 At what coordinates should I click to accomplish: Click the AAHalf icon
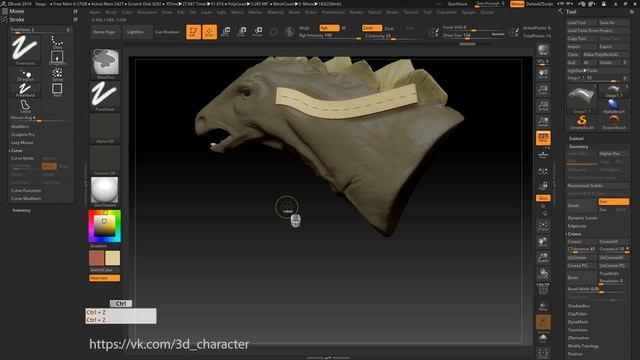(x=543, y=122)
